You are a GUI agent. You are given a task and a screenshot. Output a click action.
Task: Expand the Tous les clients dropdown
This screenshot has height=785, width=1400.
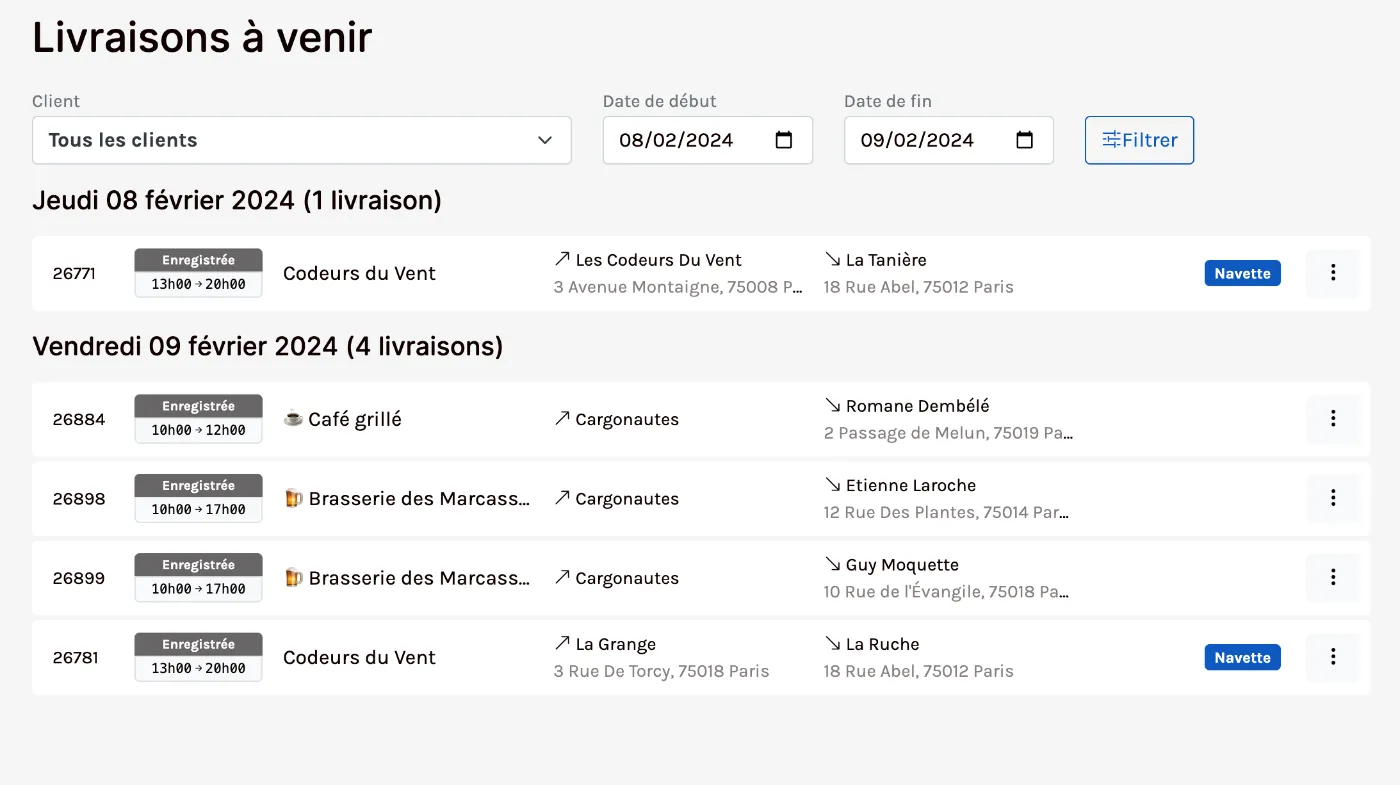[x=302, y=140]
